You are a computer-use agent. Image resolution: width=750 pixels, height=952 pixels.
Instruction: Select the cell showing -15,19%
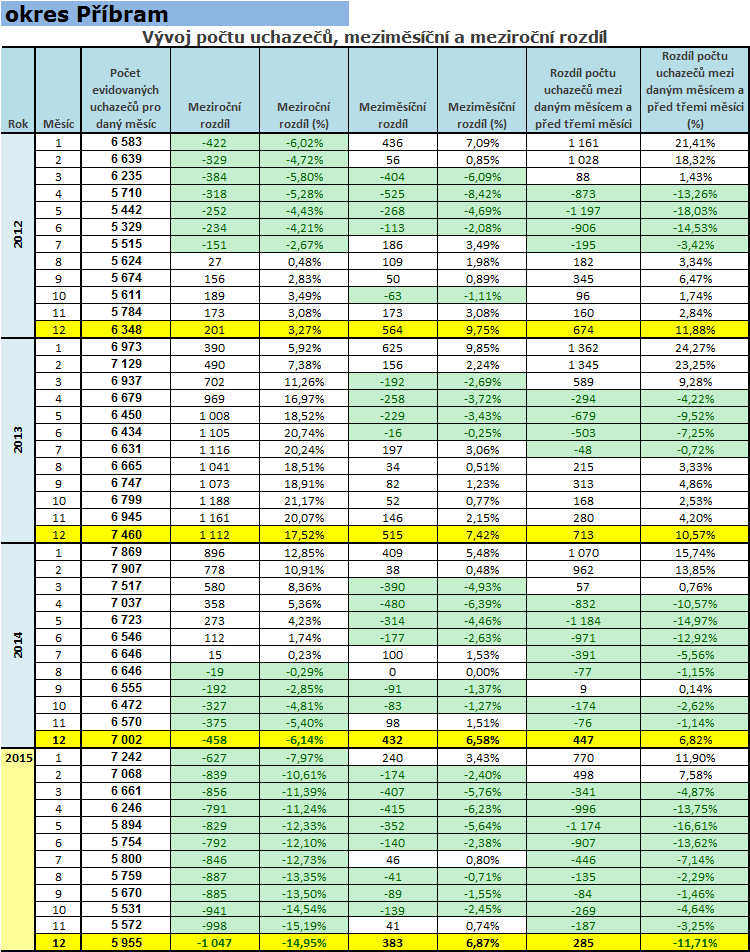click(304, 926)
